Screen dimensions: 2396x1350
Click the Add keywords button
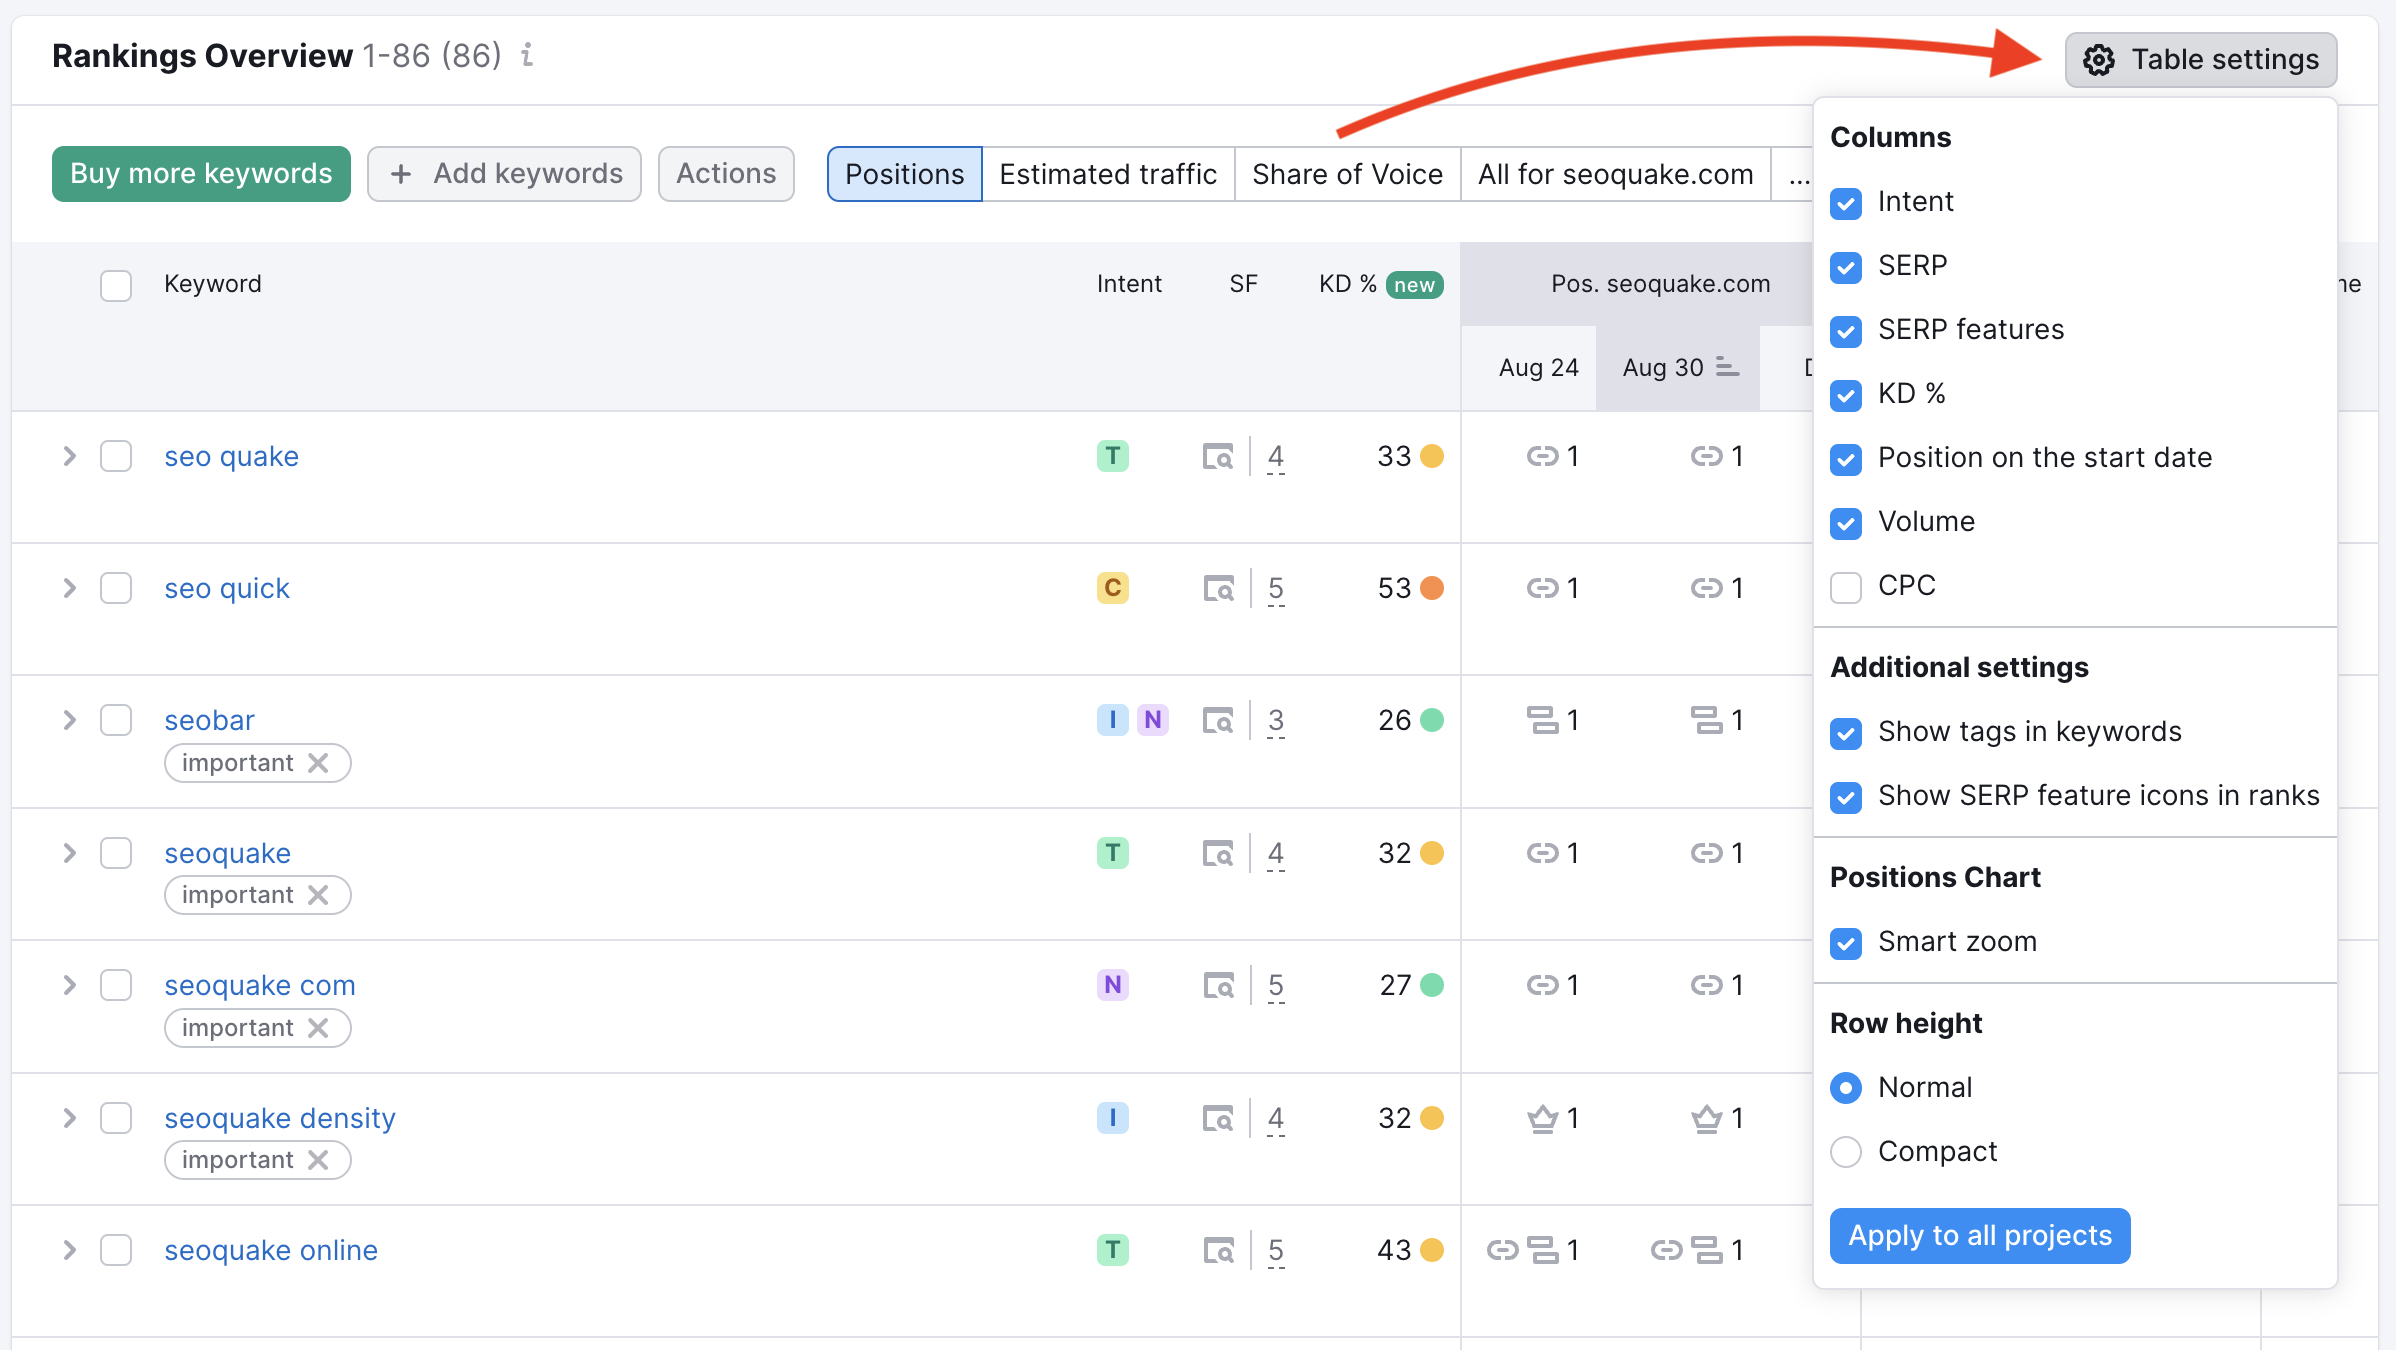coord(507,171)
